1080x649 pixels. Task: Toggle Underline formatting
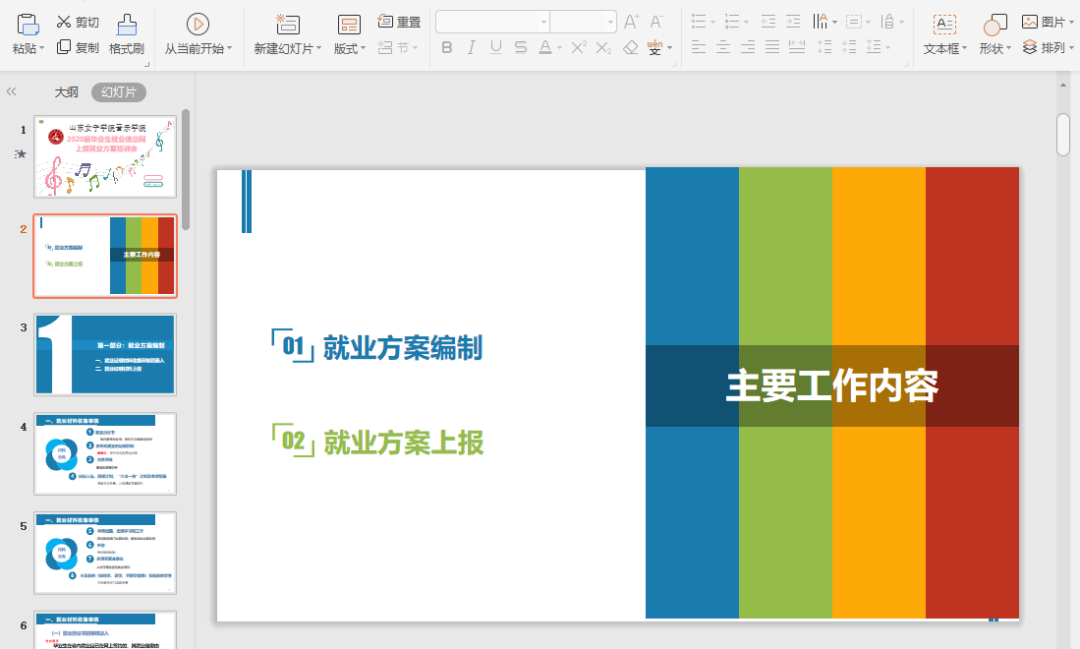(495, 47)
